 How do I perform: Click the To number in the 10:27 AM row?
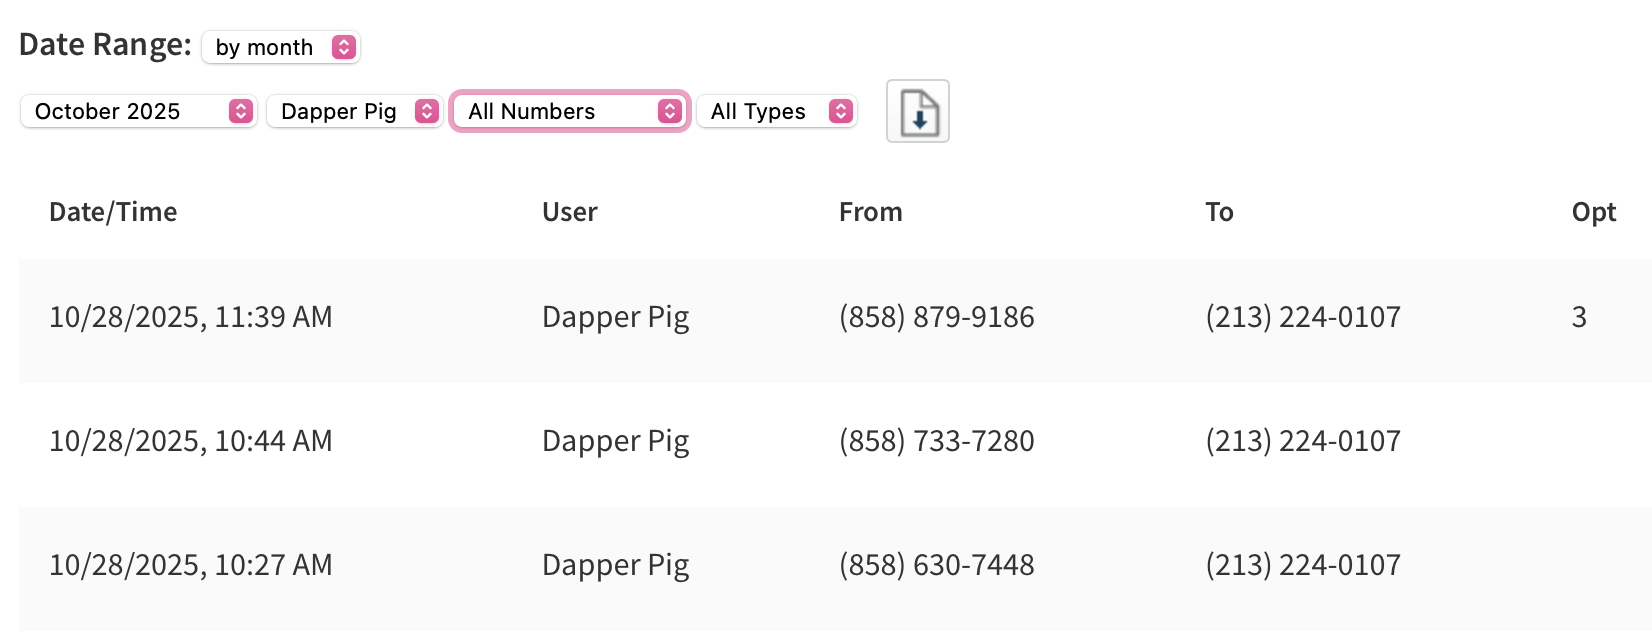pyautogui.click(x=1302, y=565)
